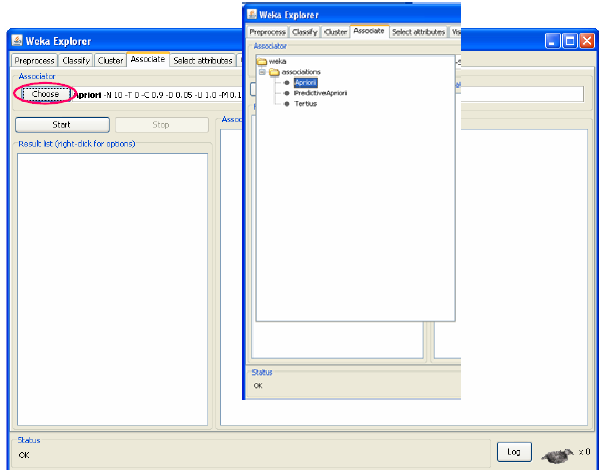Switch to Preprocess tab in front window

(267, 32)
